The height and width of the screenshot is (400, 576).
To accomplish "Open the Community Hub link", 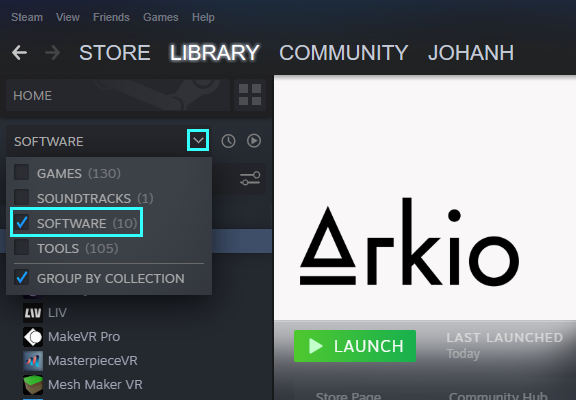I will tap(498, 396).
